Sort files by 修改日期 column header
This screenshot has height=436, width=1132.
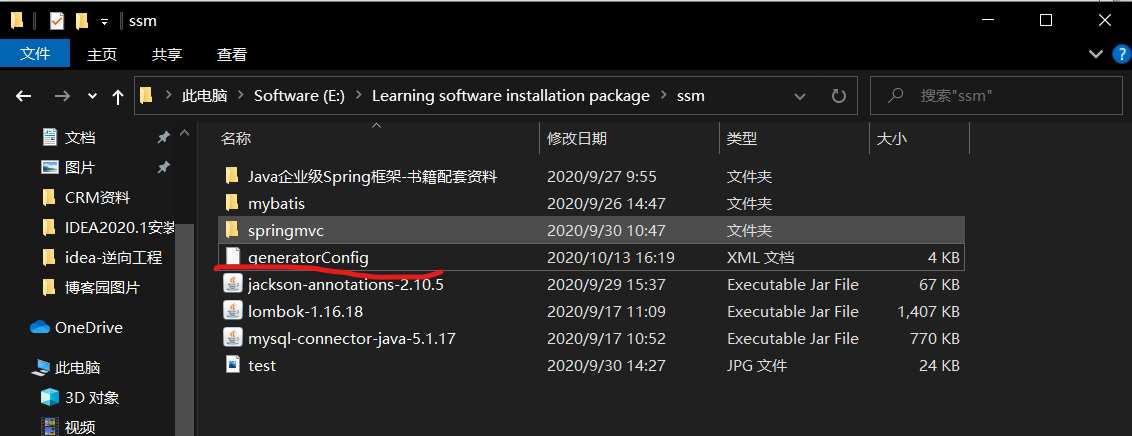(577, 138)
